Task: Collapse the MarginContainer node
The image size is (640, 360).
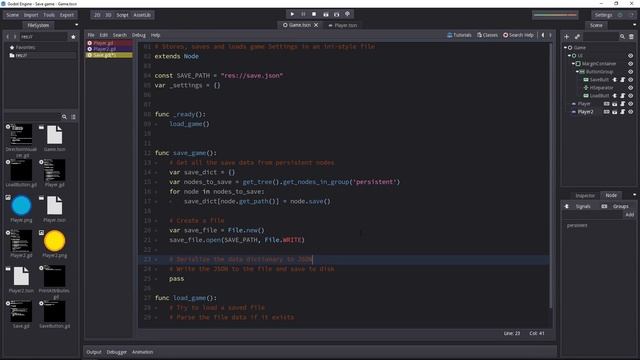Action: click(x=573, y=64)
